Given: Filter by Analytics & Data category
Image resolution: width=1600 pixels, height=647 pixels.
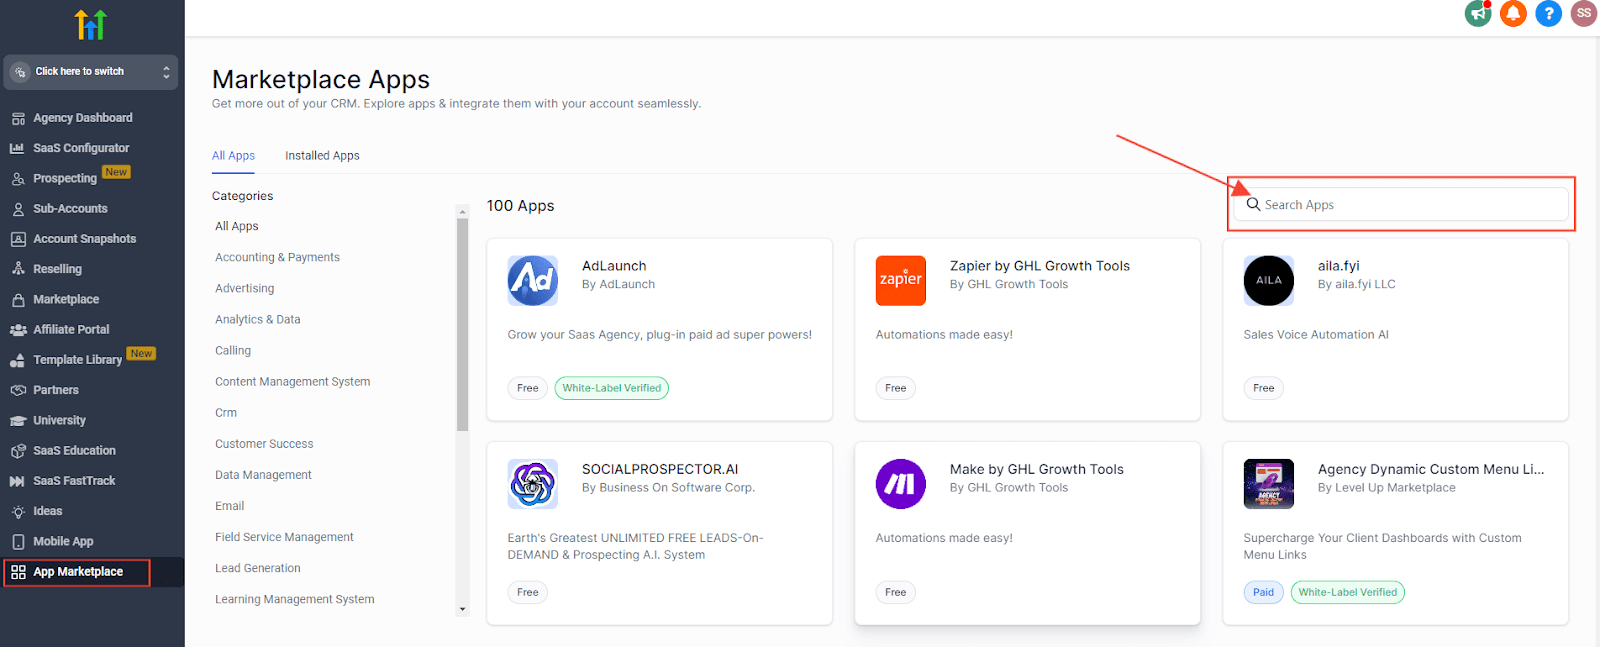Looking at the screenshot, I should tap(258, 320).
